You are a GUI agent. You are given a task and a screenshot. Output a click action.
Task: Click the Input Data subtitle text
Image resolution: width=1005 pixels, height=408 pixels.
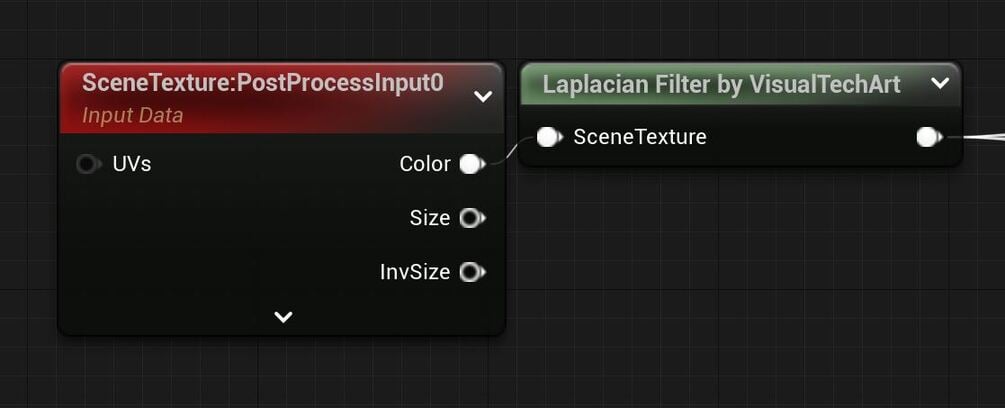point(133,116)
